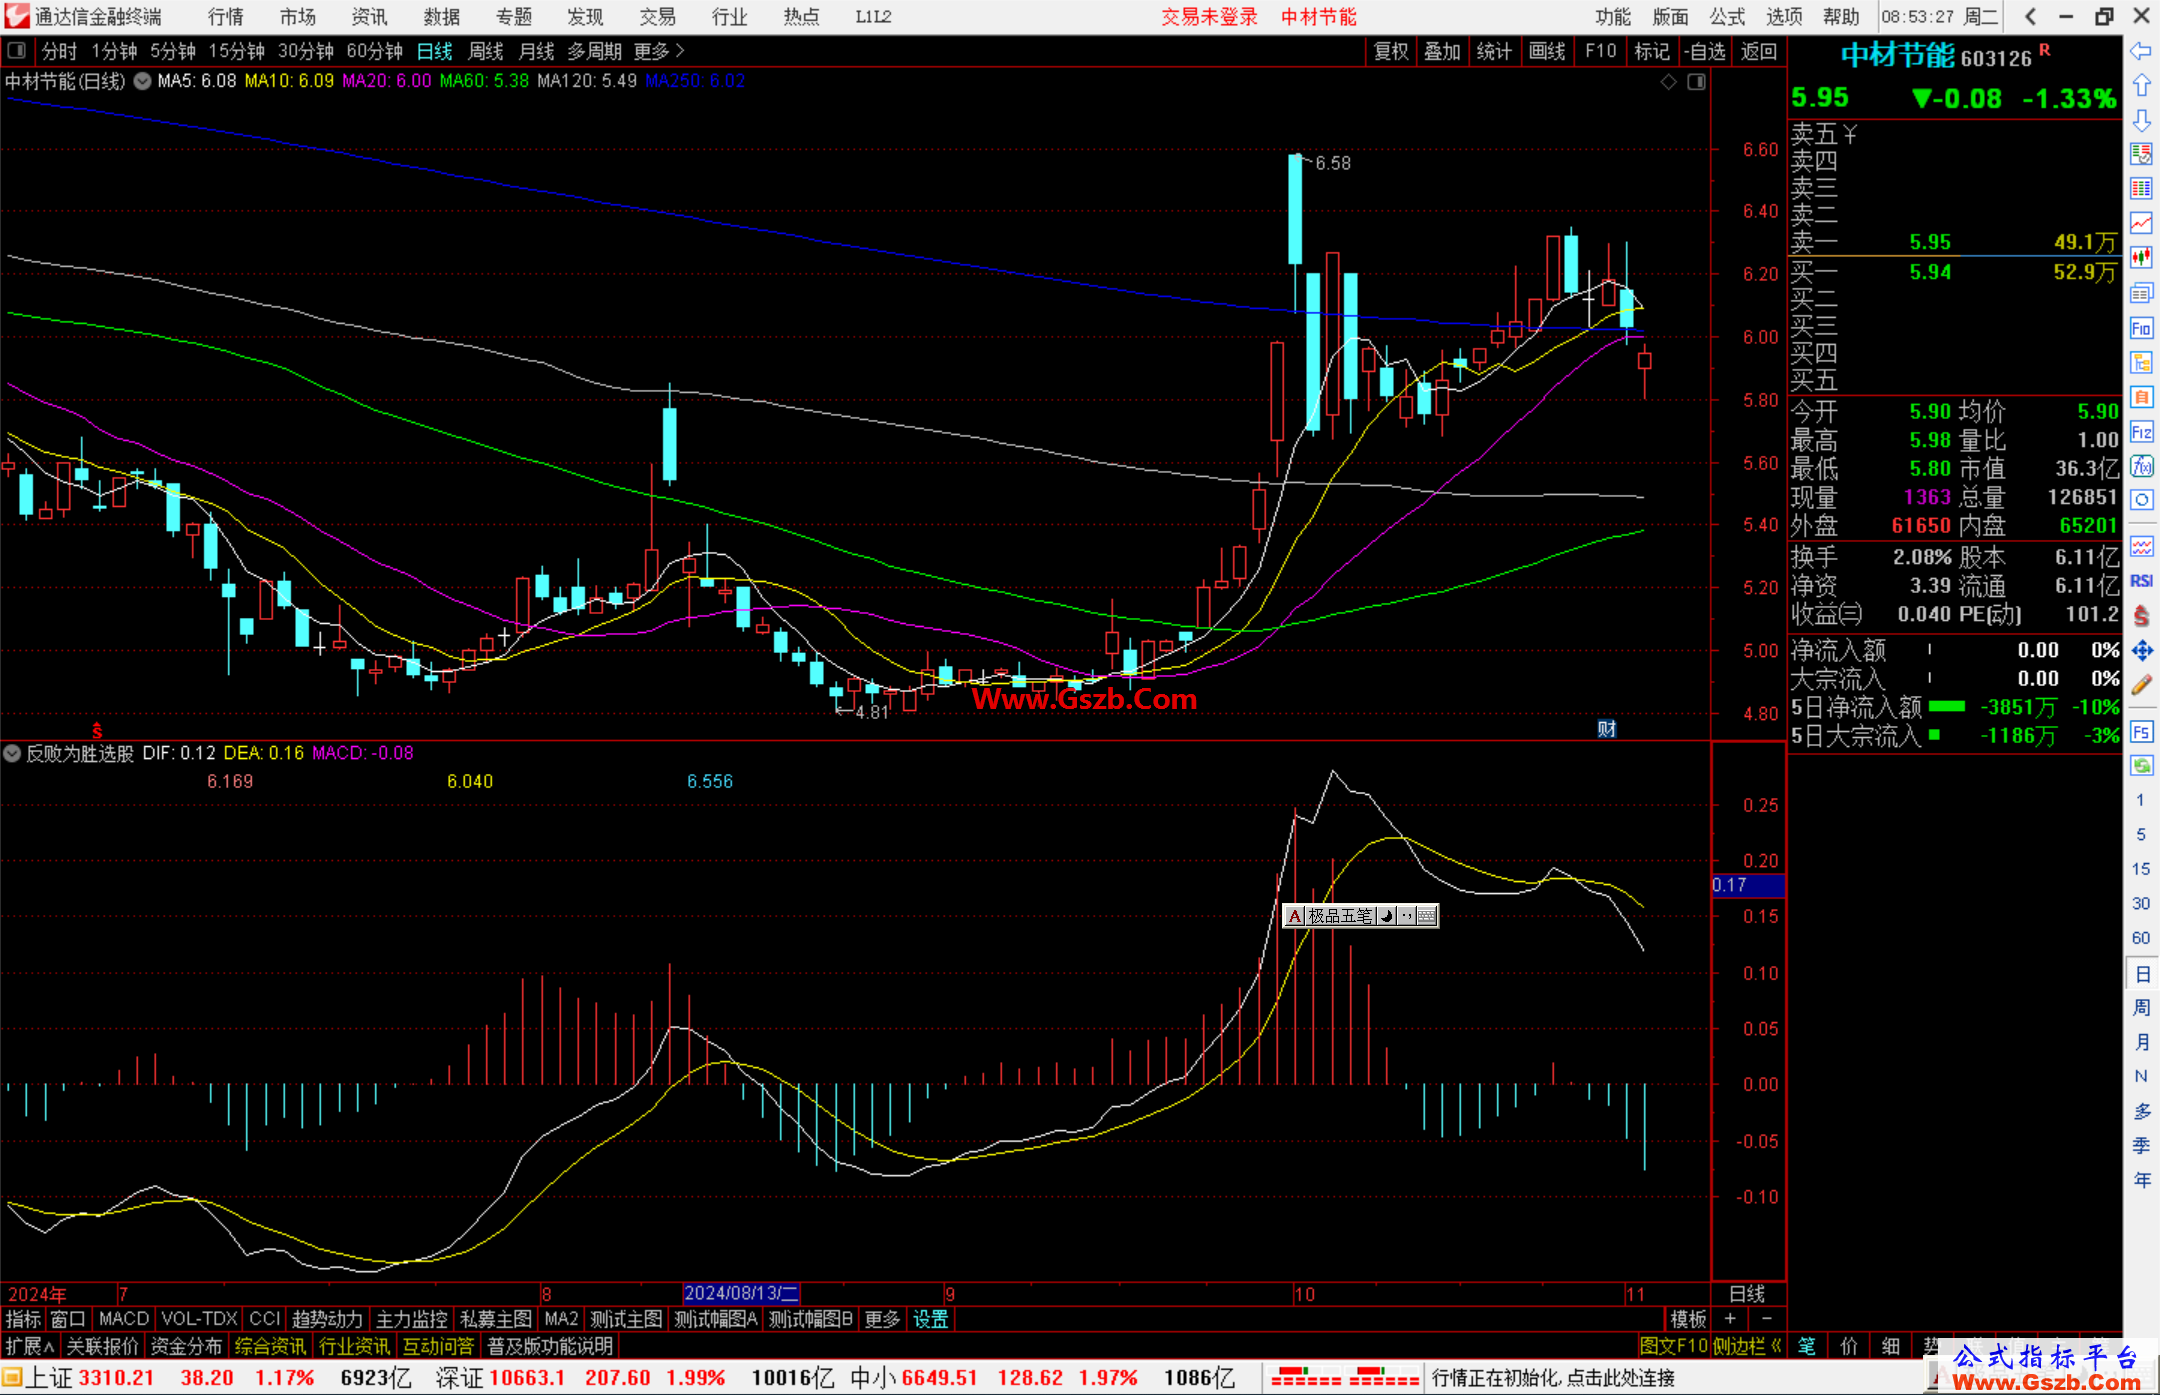Open the wavy lines indicator icon

pyautogui.click(x=2141, y=546)
